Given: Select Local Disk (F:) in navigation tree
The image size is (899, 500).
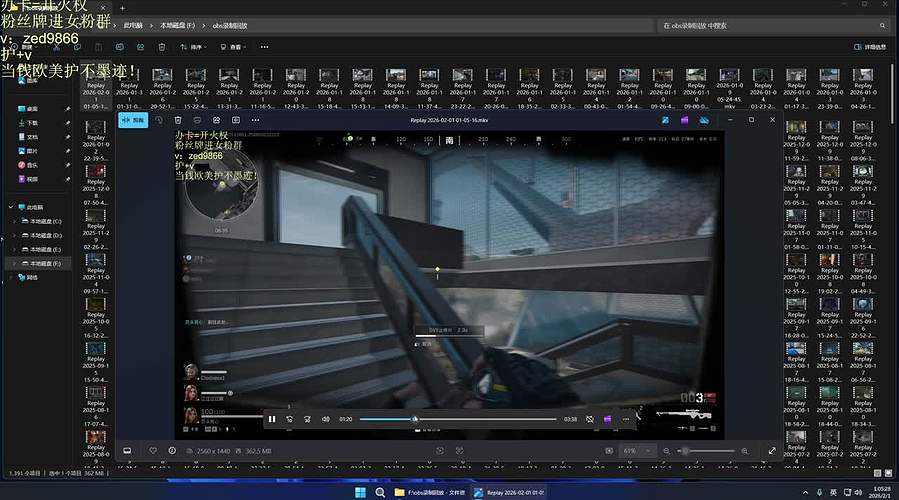Looking at the screenshot, I should click(x=45, y=263).
